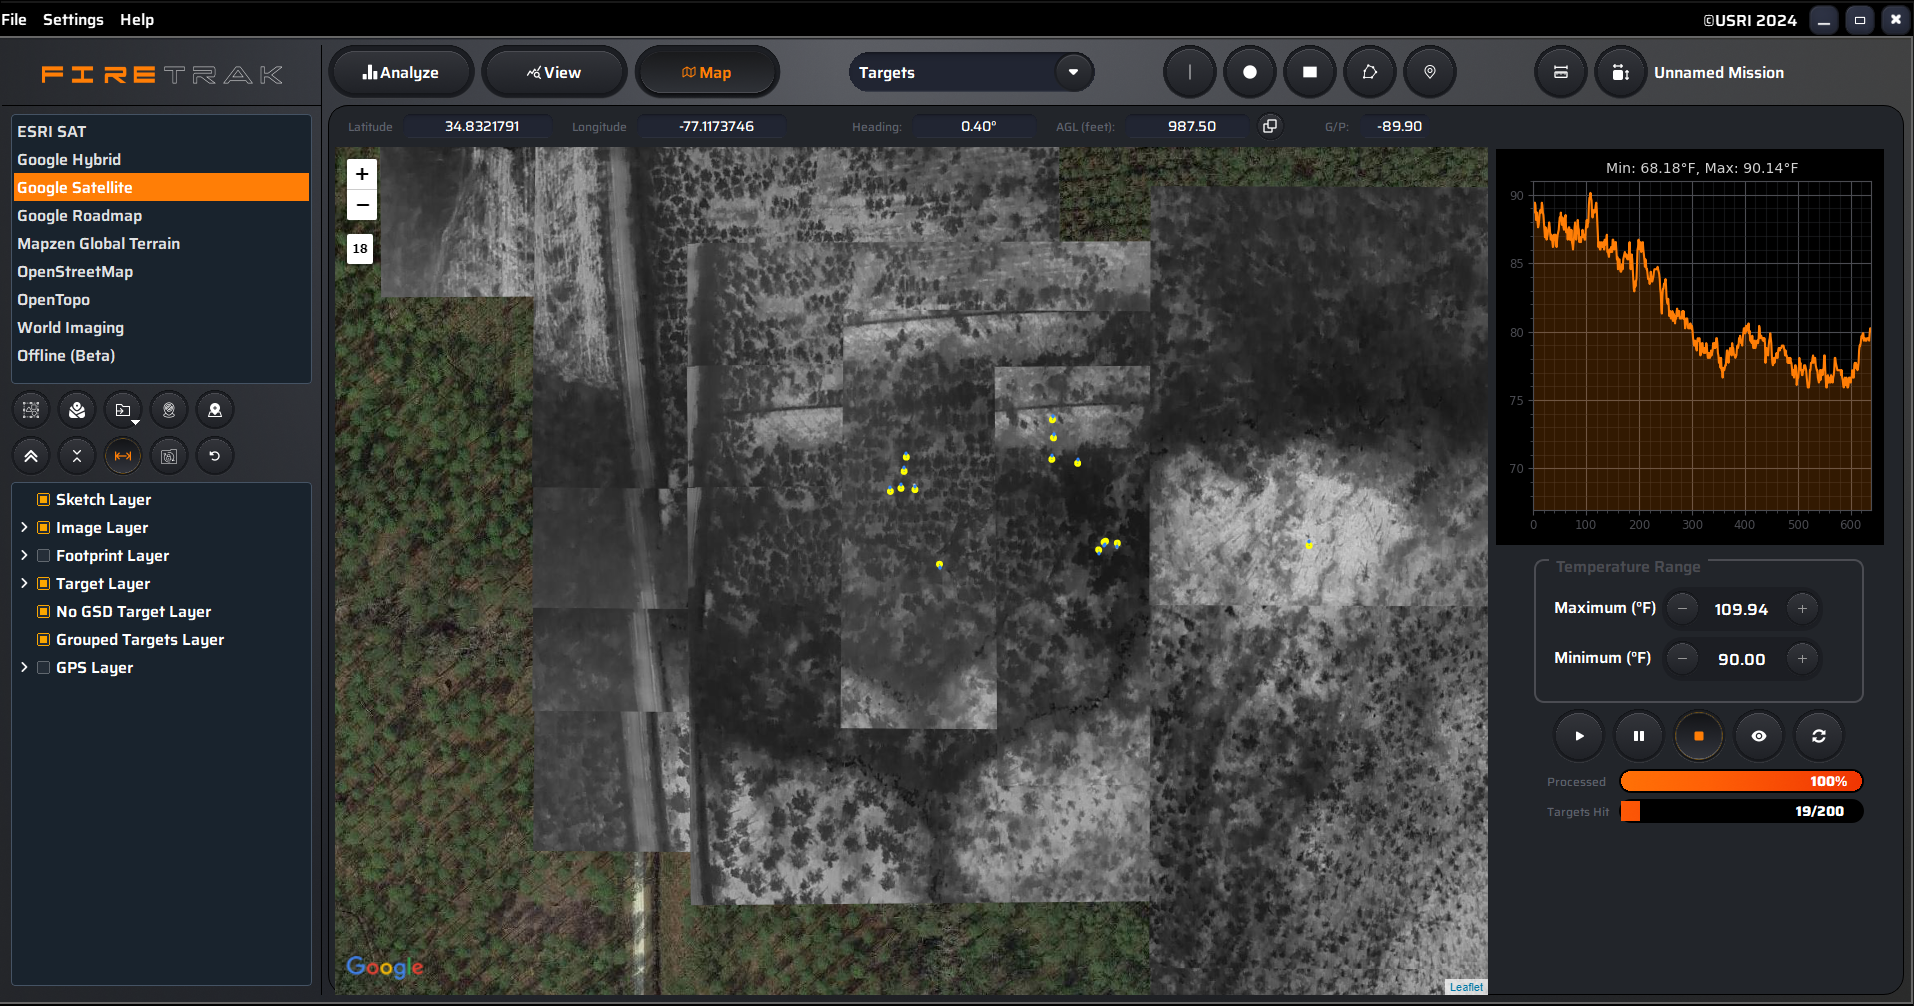1914x1006 pixels.
Task: Expand the Image Layer tree node
Action: pos(24,528)
